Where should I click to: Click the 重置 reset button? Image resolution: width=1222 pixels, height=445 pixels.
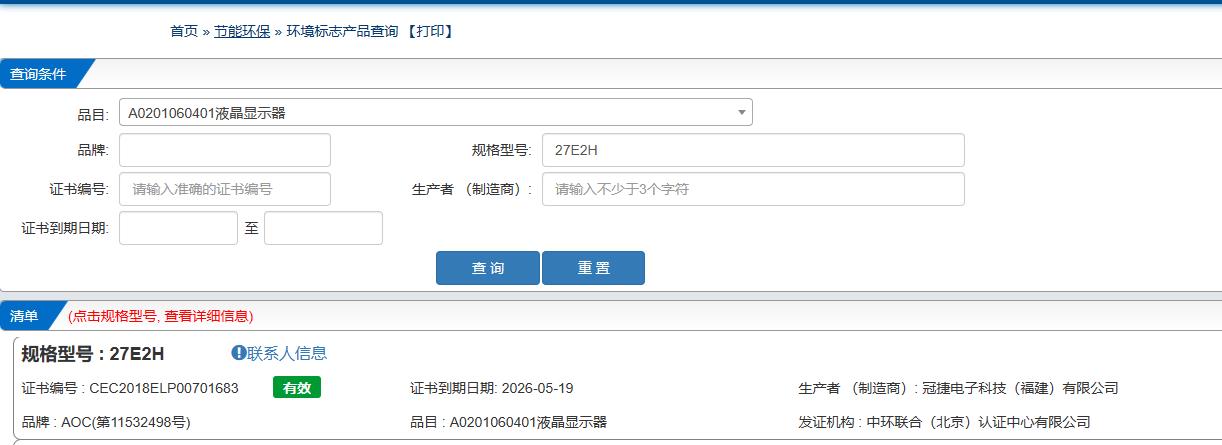point(593,268)
